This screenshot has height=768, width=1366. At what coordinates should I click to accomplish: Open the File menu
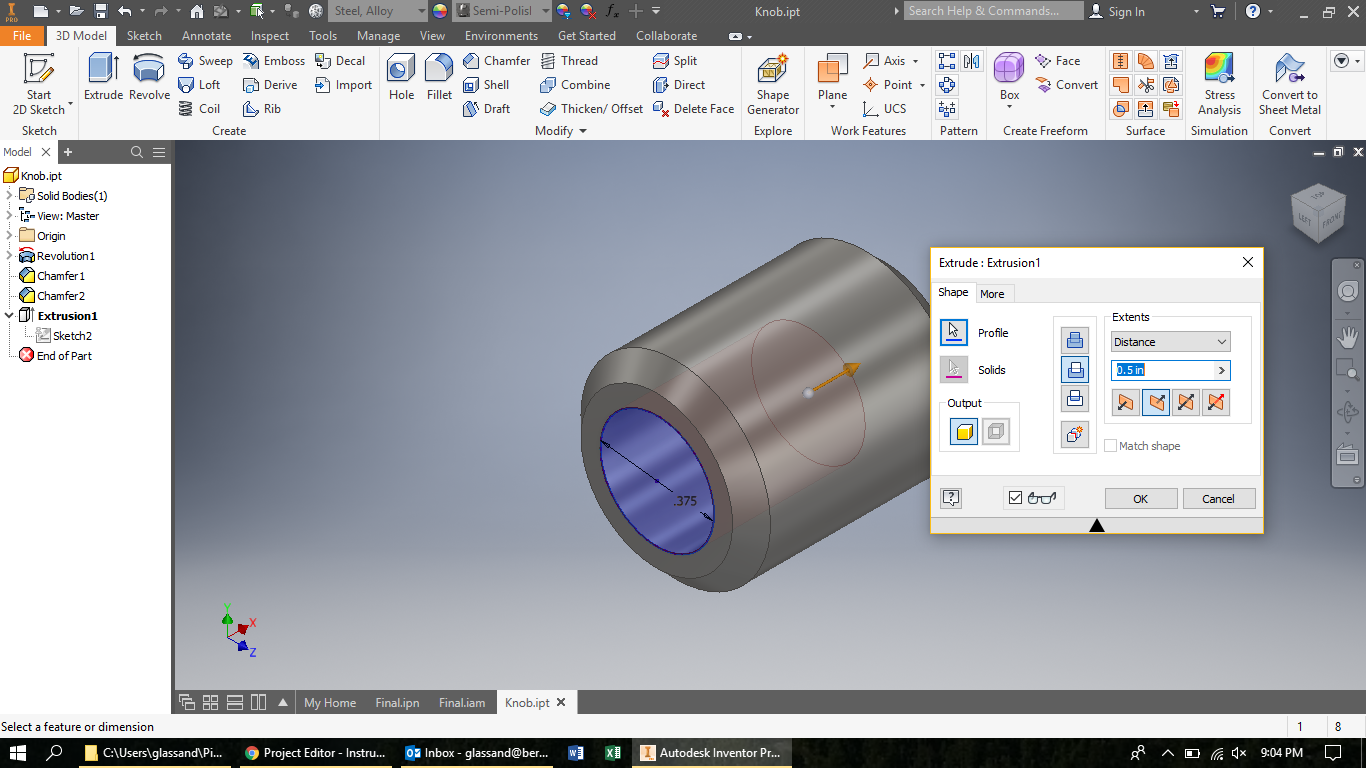point(22,35)
